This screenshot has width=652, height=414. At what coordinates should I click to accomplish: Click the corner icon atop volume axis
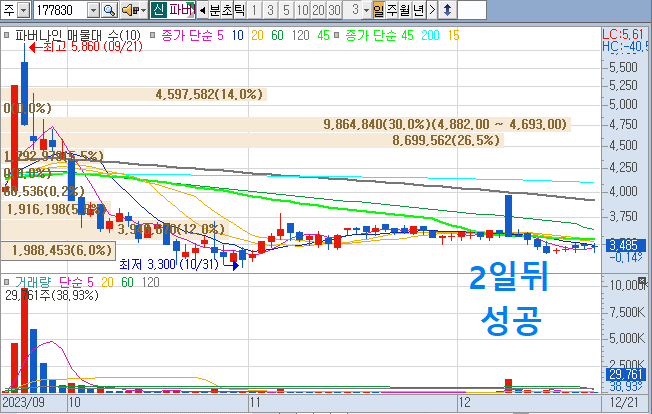click(642, 280)
